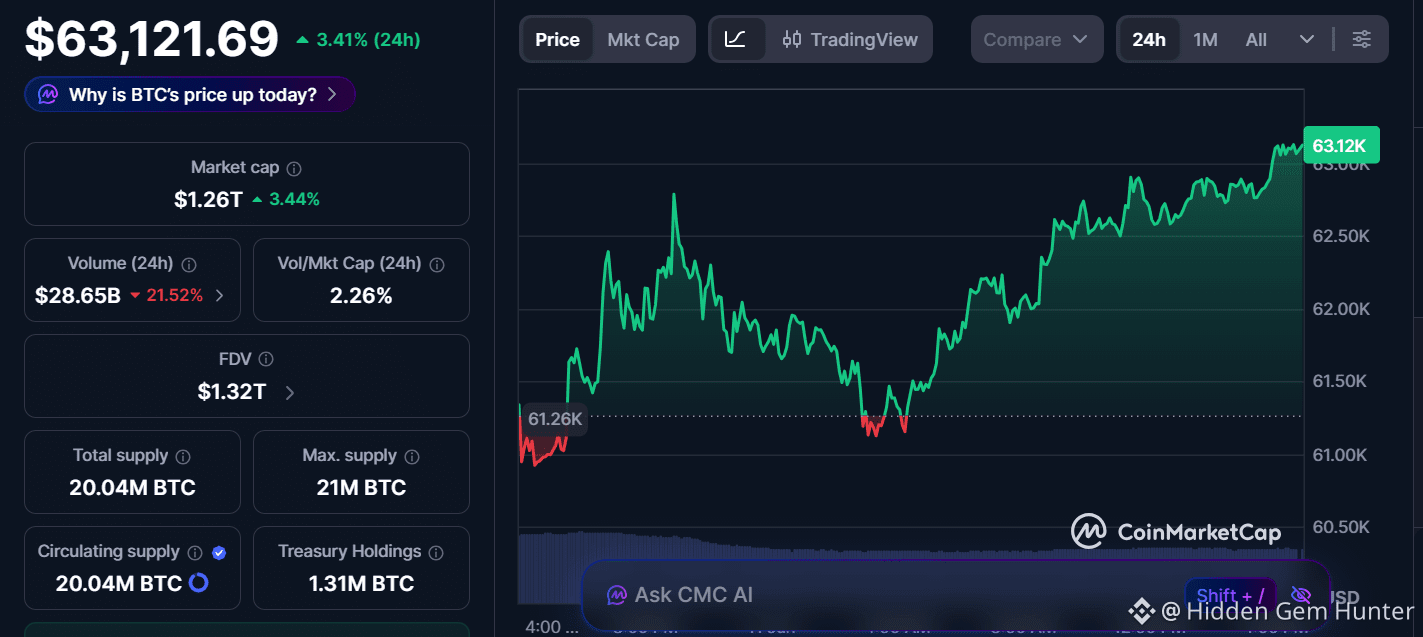Image resolution: width=1423 pixels, height=637 pixels.
Task: Click the $1.32T FDV value
Action: pos(232,392)
